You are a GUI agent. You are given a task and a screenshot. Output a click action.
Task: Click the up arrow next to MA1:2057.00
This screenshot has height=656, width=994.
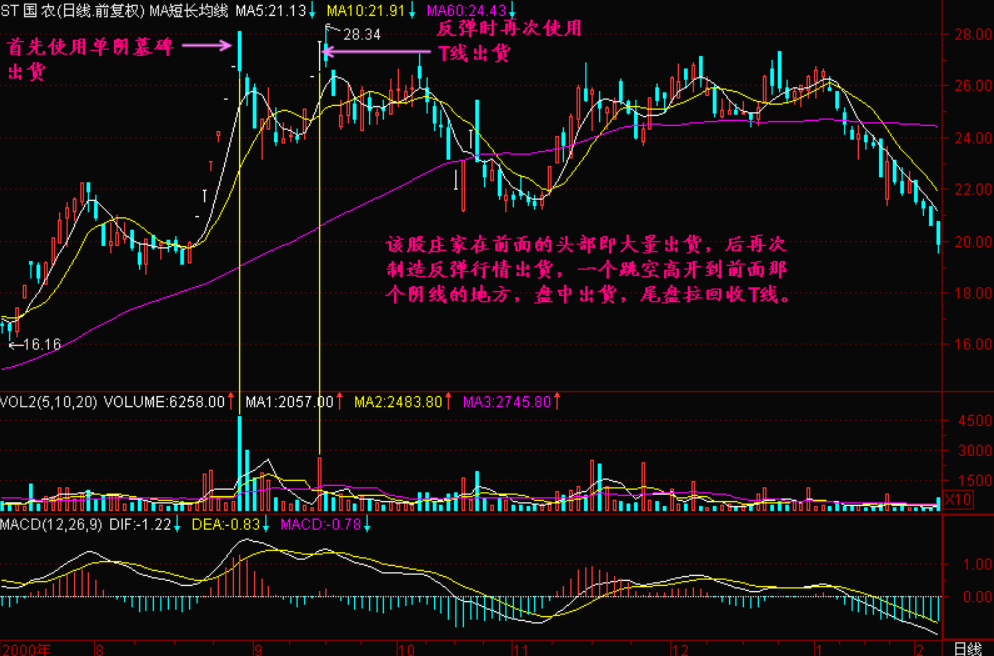tap(339, 402)
